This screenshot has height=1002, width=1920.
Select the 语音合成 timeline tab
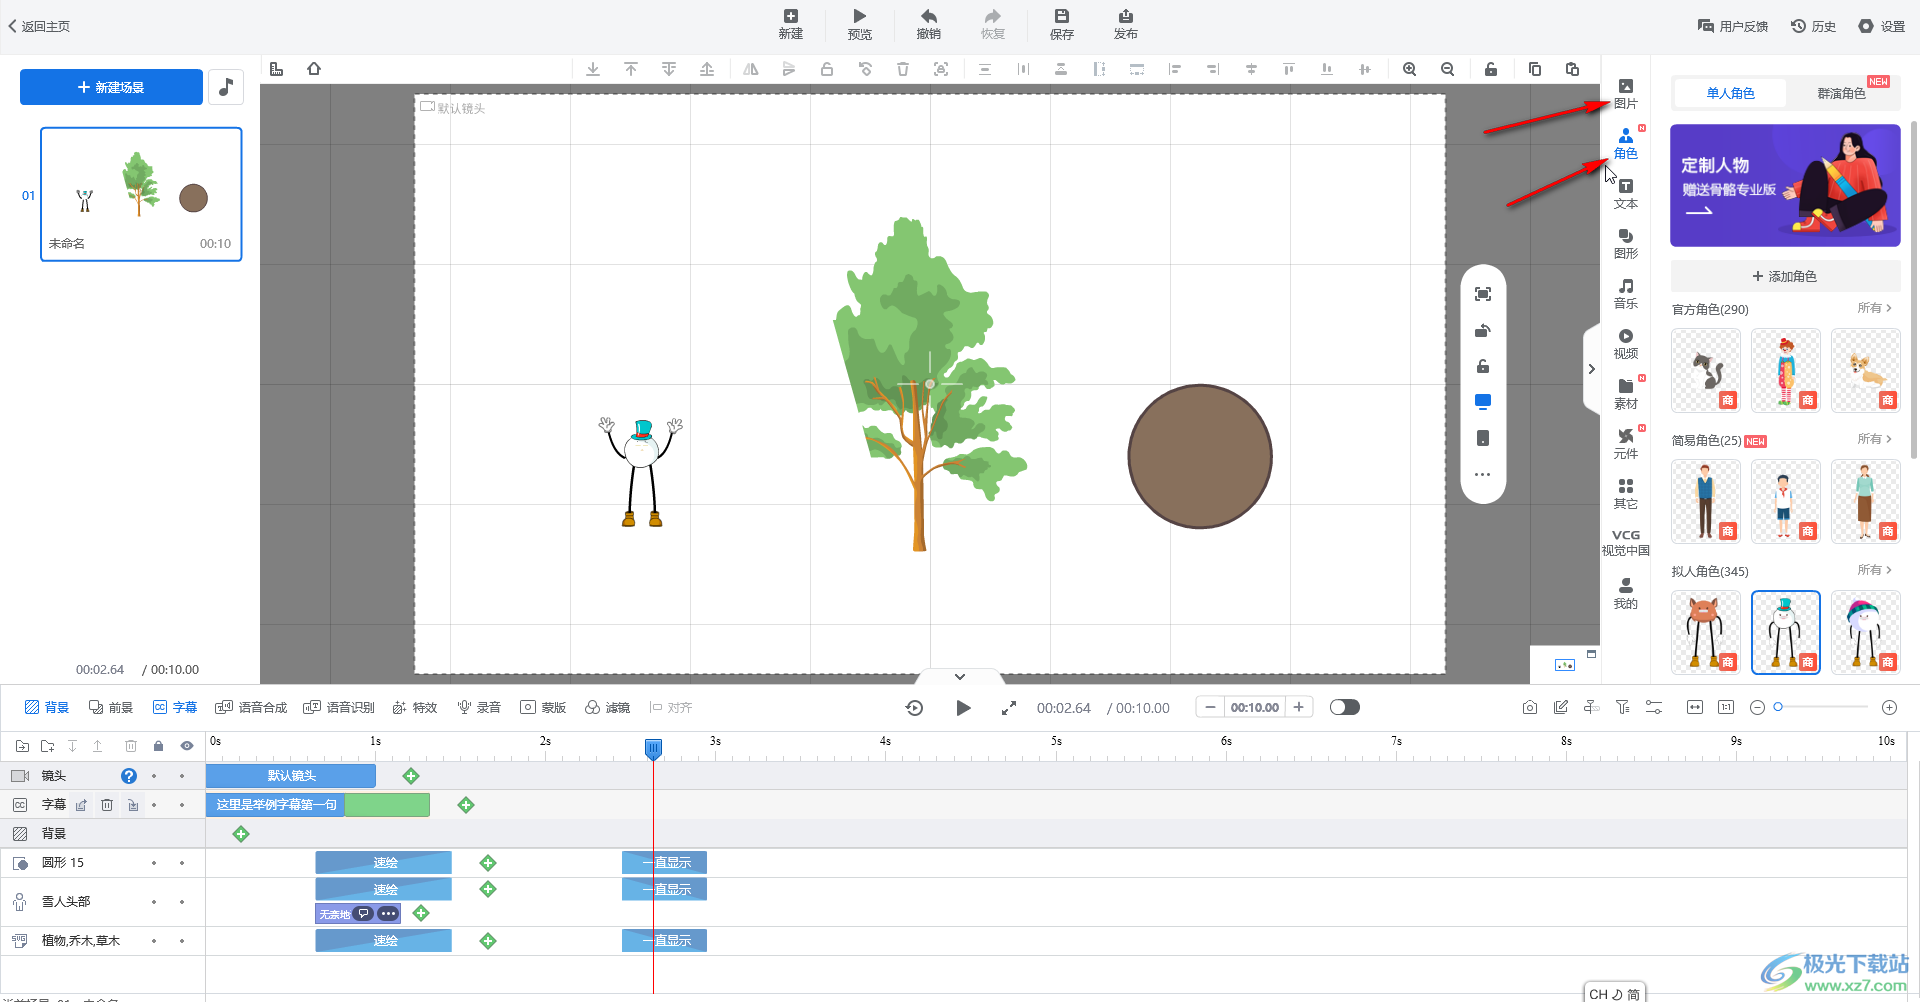251,707
